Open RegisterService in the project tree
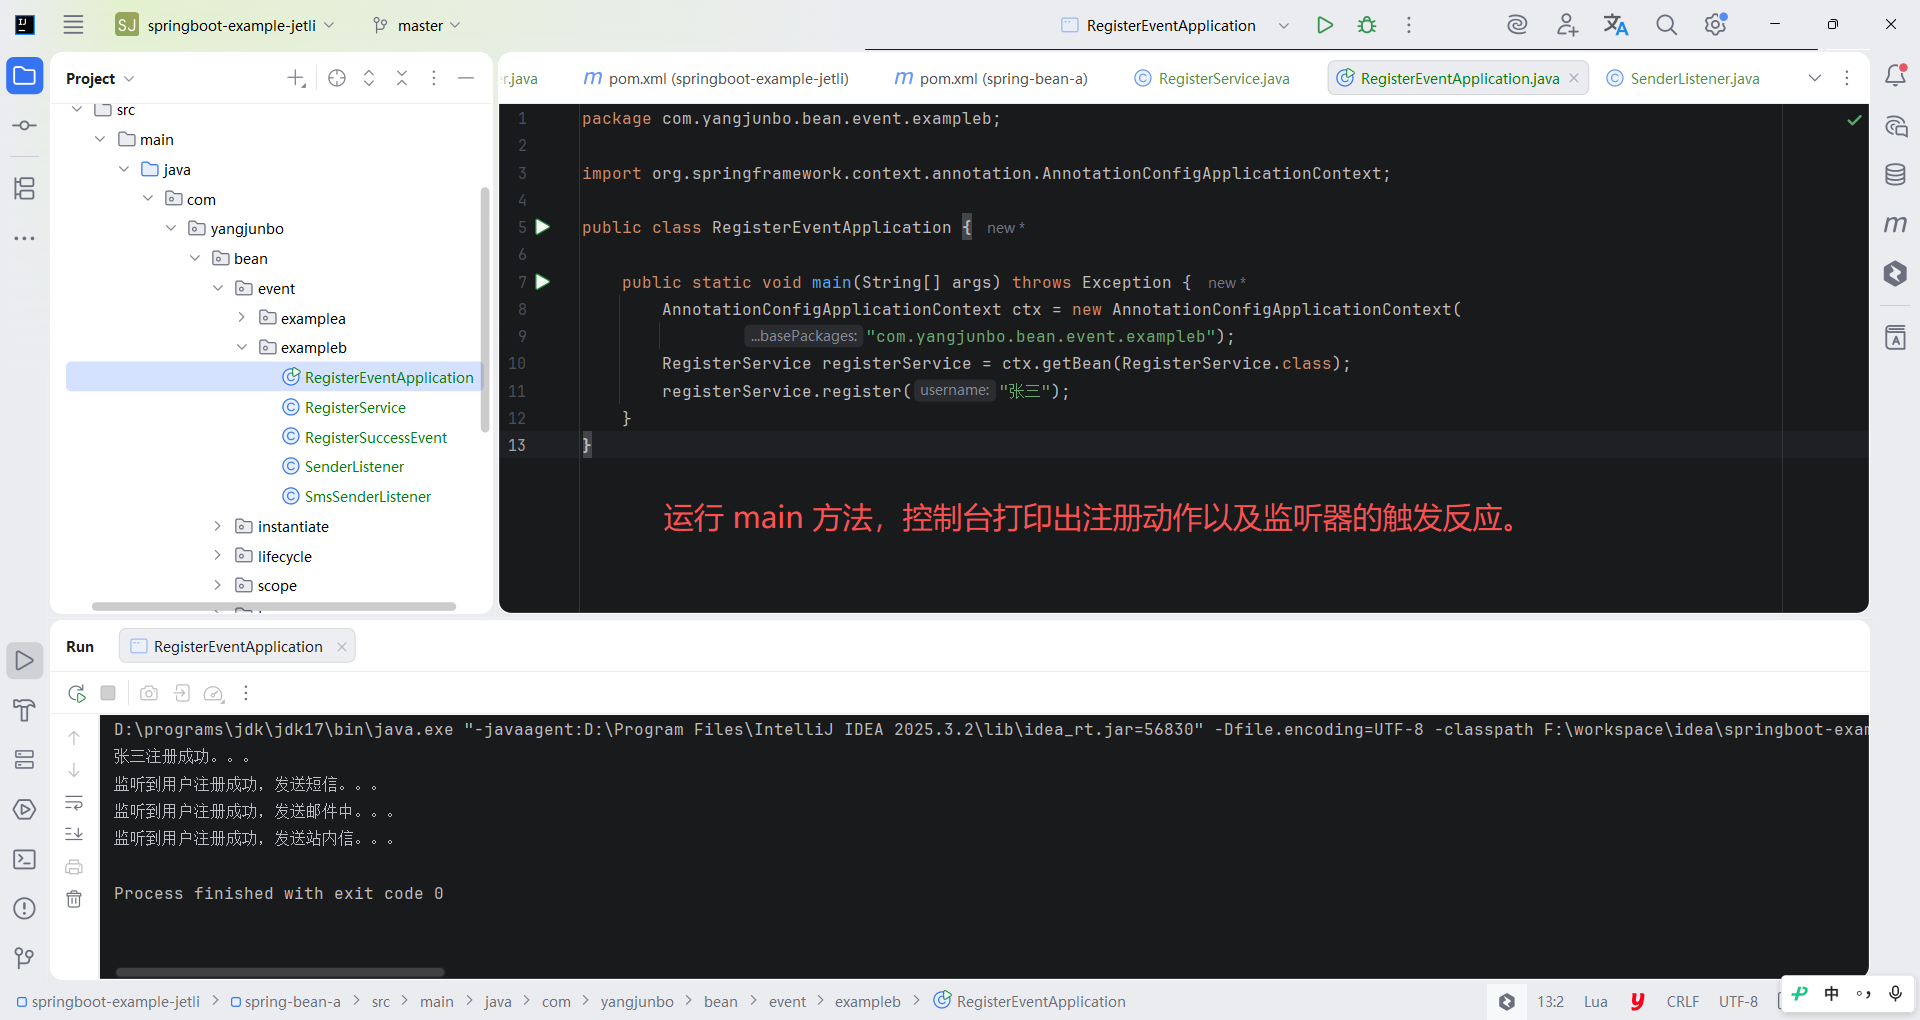 pyautogui.click(x=355, y=407)
